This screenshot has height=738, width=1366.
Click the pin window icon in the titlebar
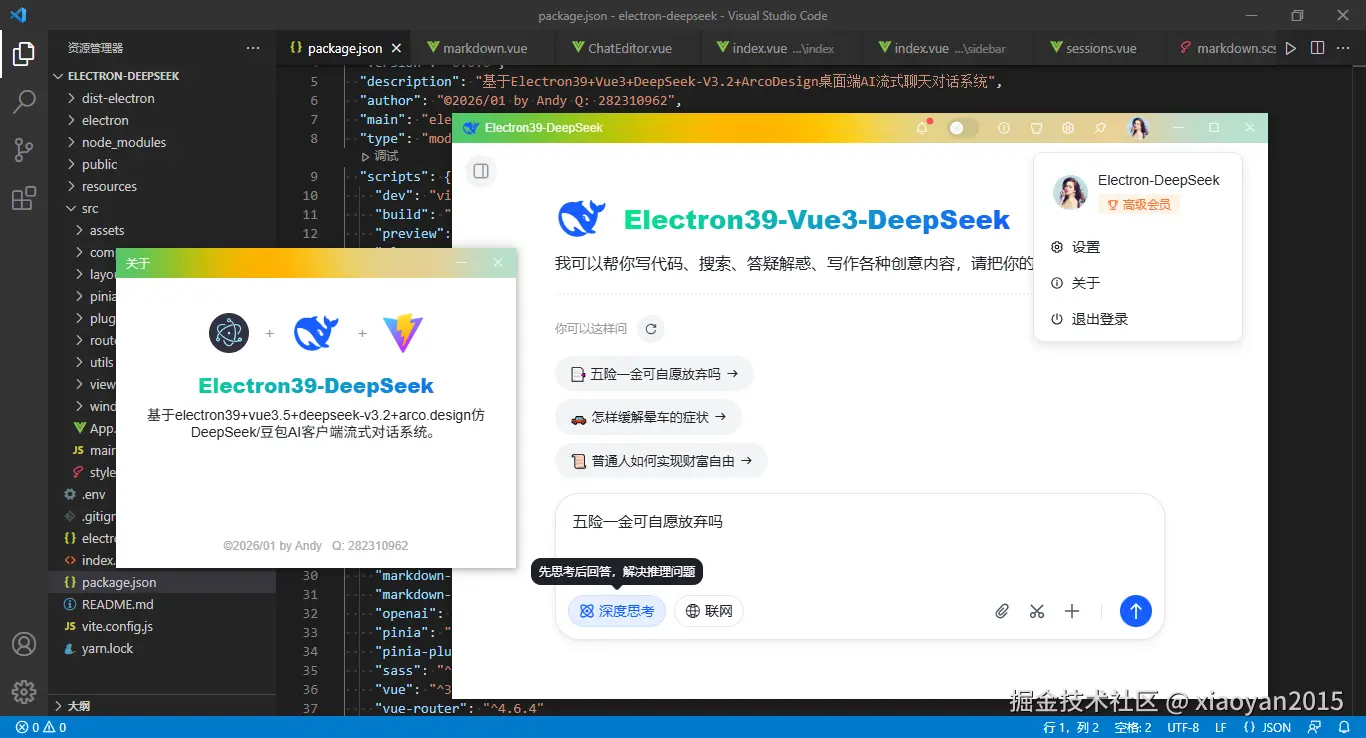click(1100, 128)
